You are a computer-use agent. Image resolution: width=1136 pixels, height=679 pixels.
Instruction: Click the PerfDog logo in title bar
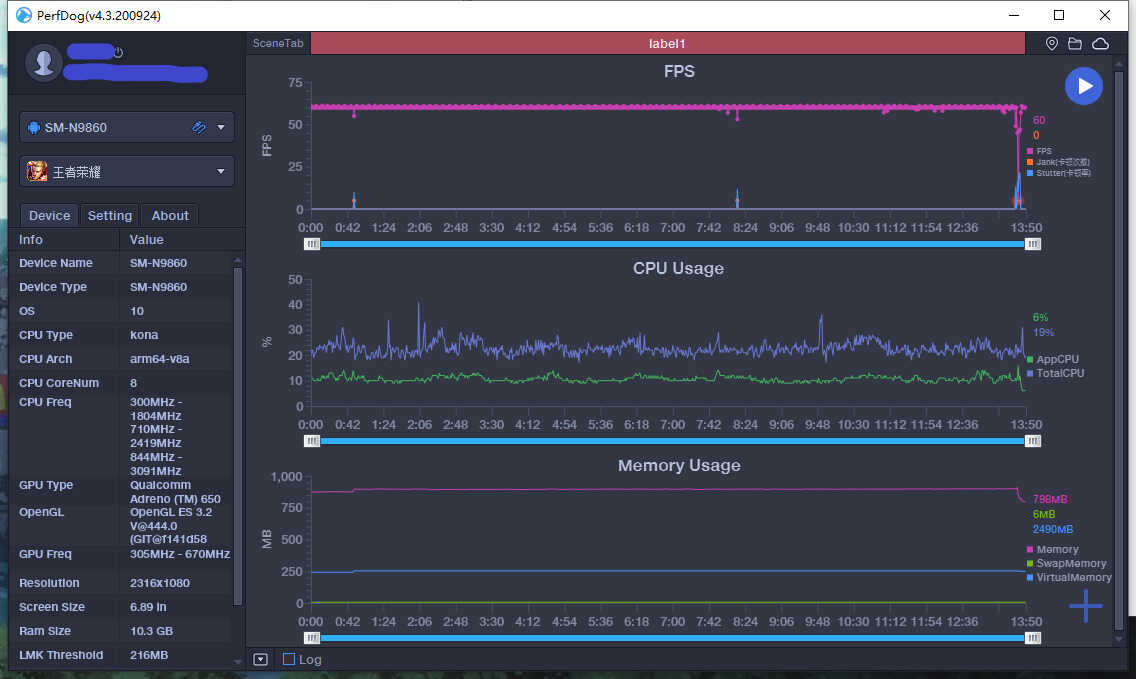[x=24, y=15]
